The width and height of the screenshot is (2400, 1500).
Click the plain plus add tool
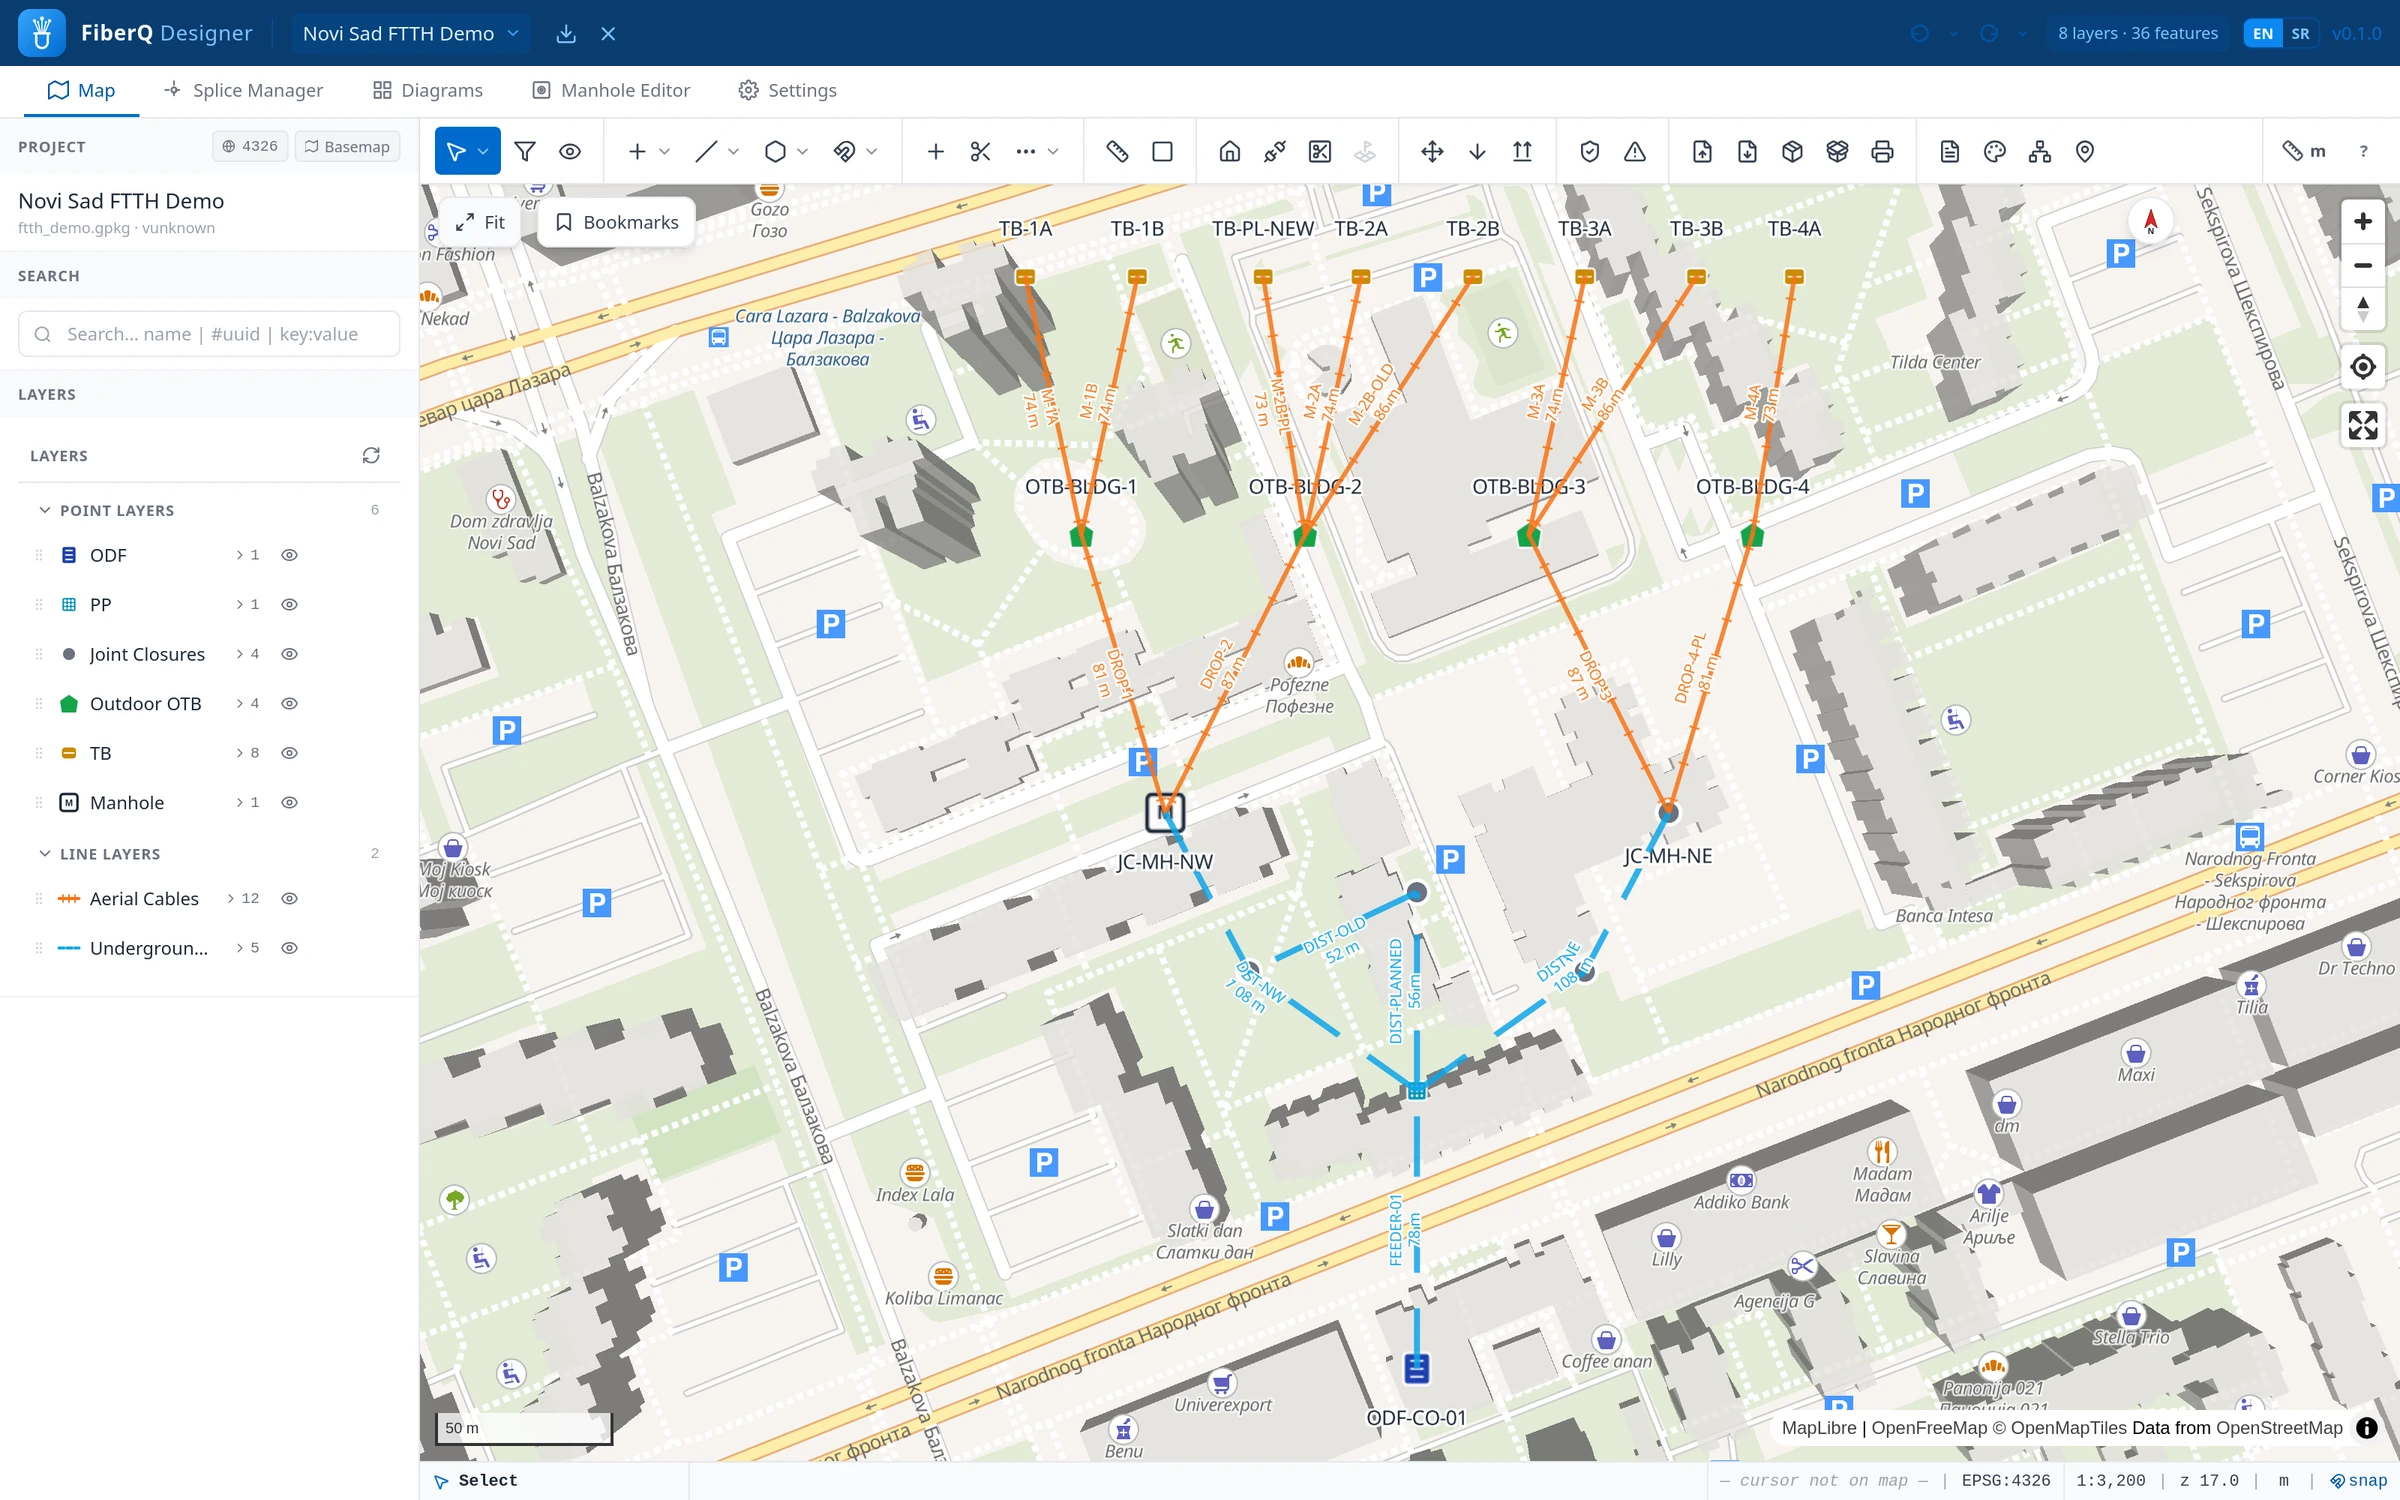[x=935, y=151]
